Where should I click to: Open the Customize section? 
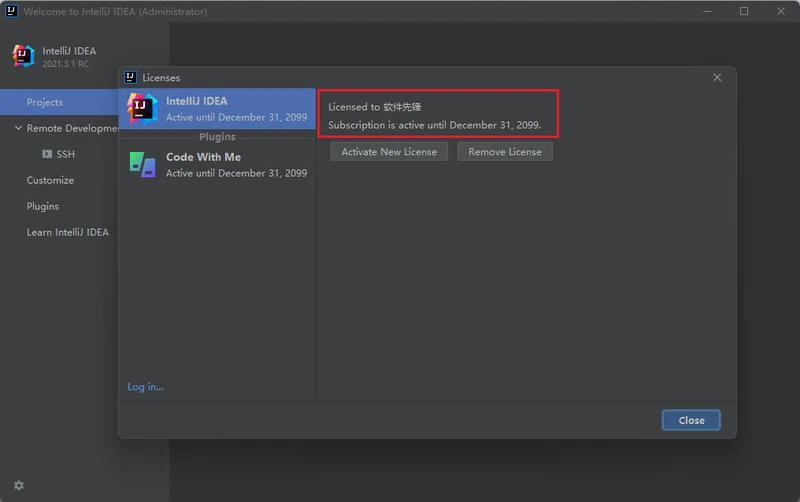pyautogui.click(x=50, y=180)
